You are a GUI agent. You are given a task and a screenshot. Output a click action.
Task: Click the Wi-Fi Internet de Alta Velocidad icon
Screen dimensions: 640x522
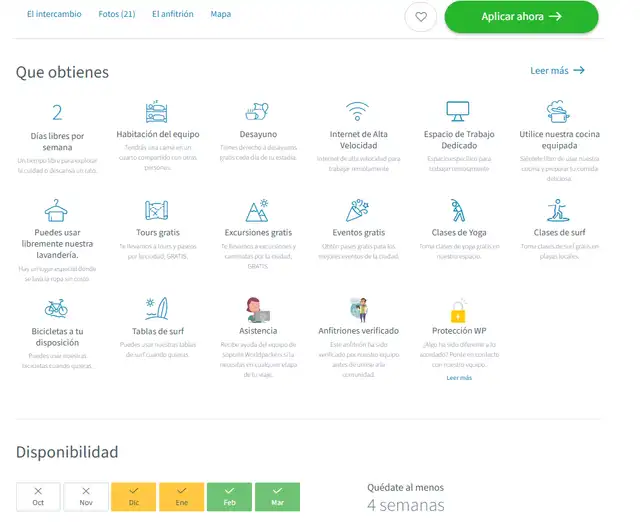pyautogui.click(x=357, y=111)
